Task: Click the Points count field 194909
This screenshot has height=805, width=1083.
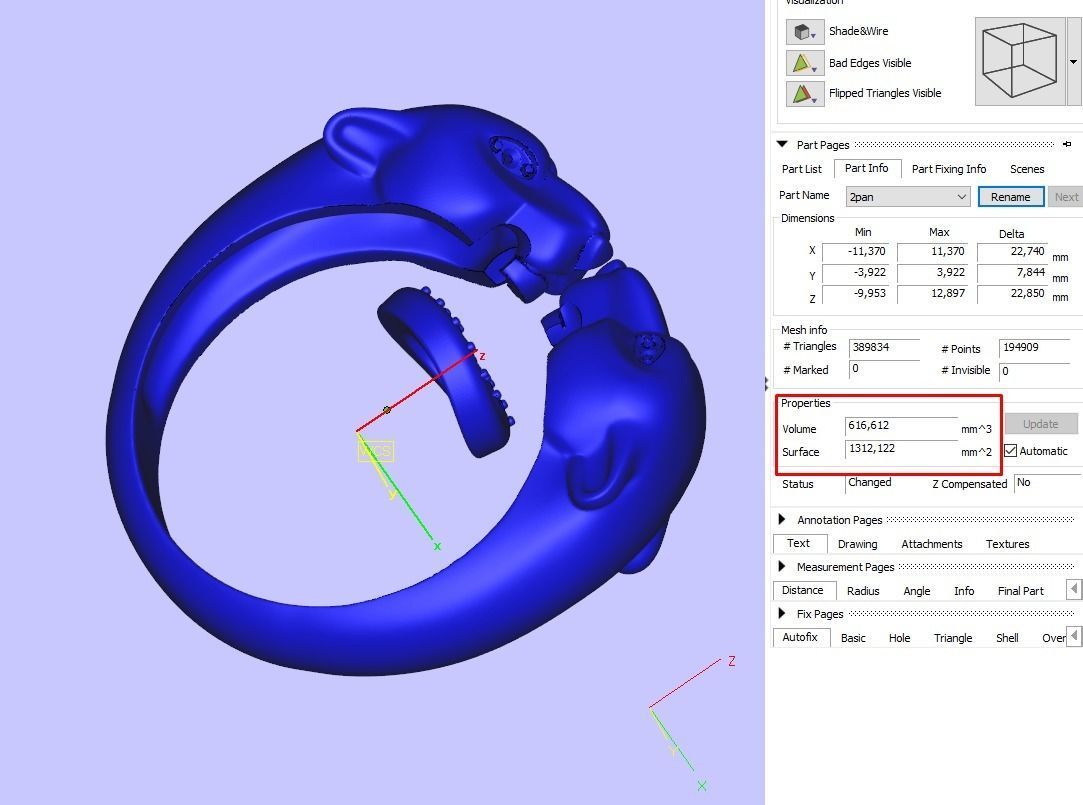Action: pyautogui.click(x=1035, y=348)
